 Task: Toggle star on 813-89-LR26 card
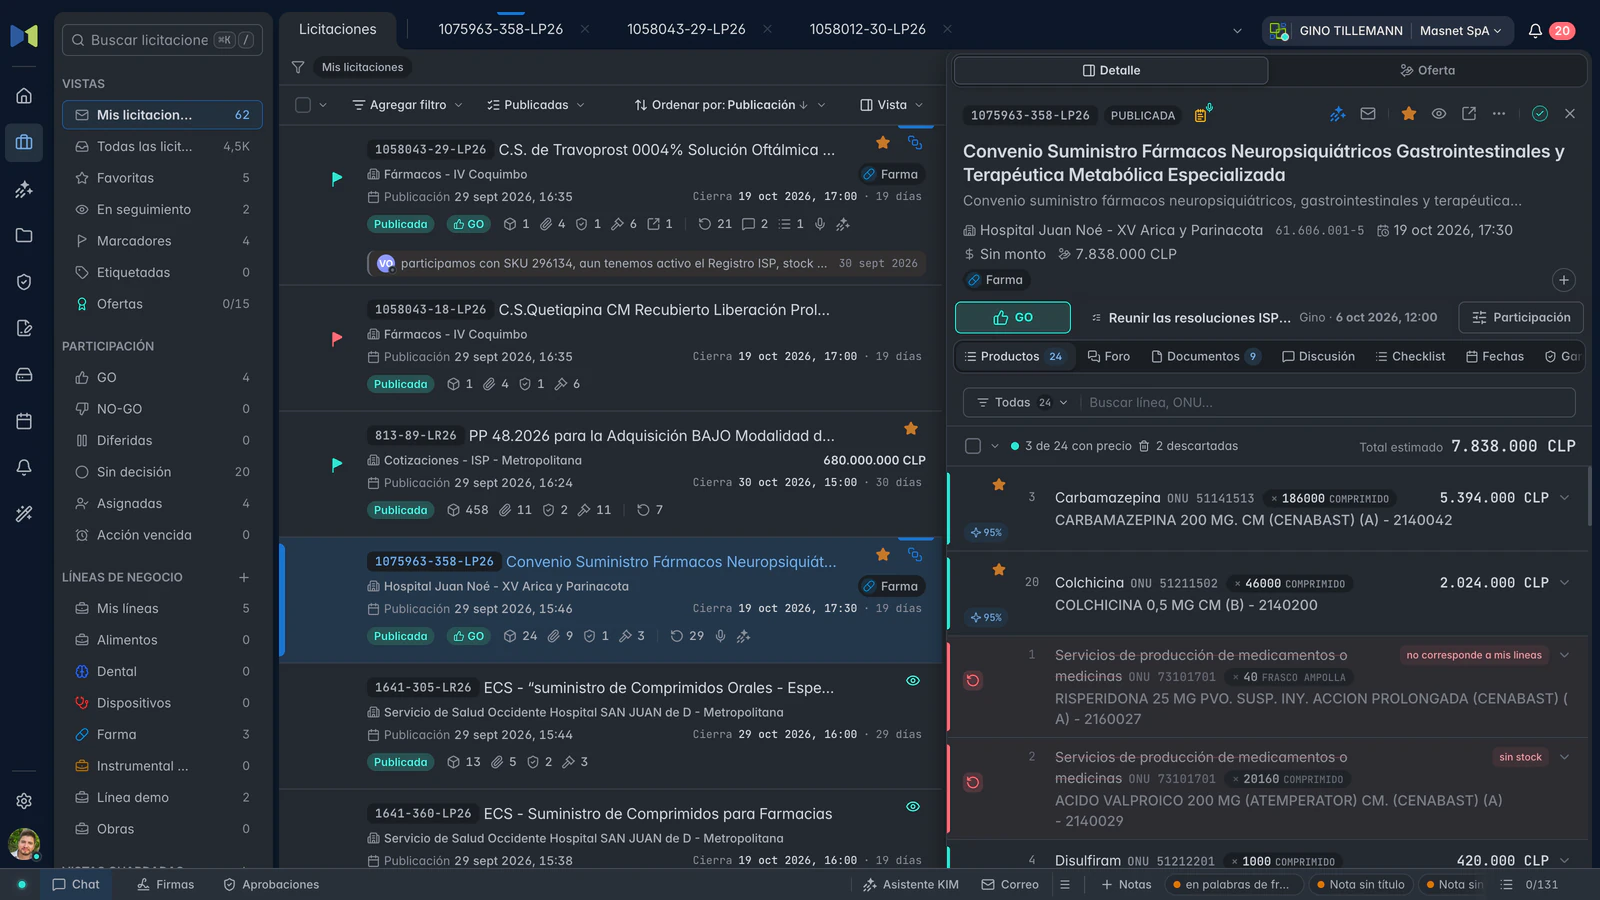coord(911,429)
